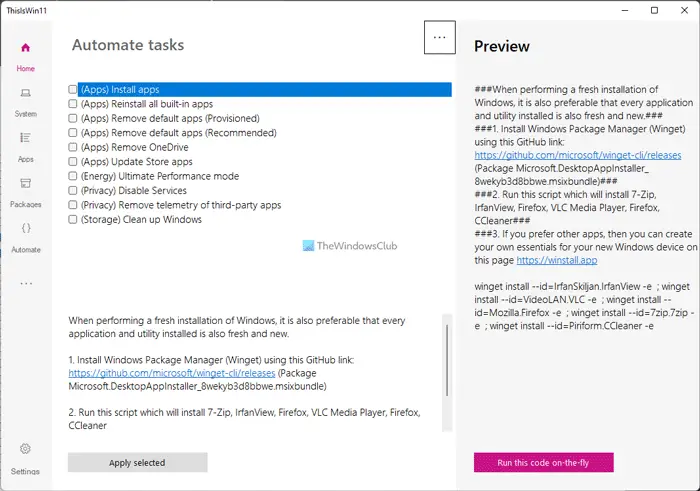Go to the System sidebar icon
The image size is (700, 491).
tap(25, 93)
